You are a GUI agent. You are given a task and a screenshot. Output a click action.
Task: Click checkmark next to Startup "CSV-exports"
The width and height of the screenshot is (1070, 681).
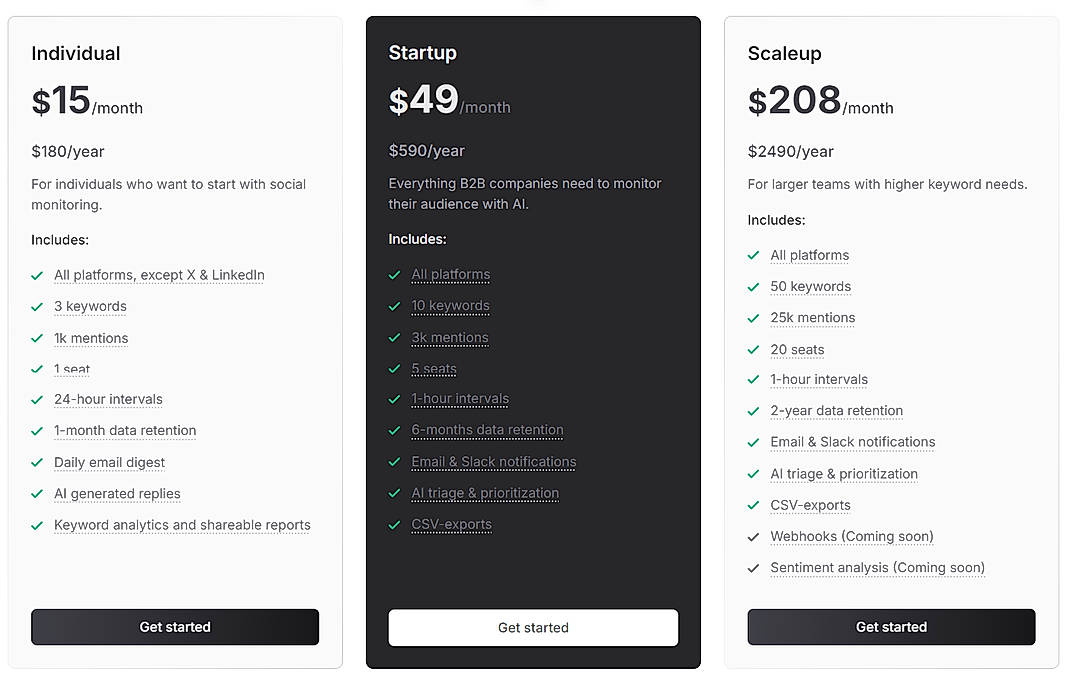point(394,525)
